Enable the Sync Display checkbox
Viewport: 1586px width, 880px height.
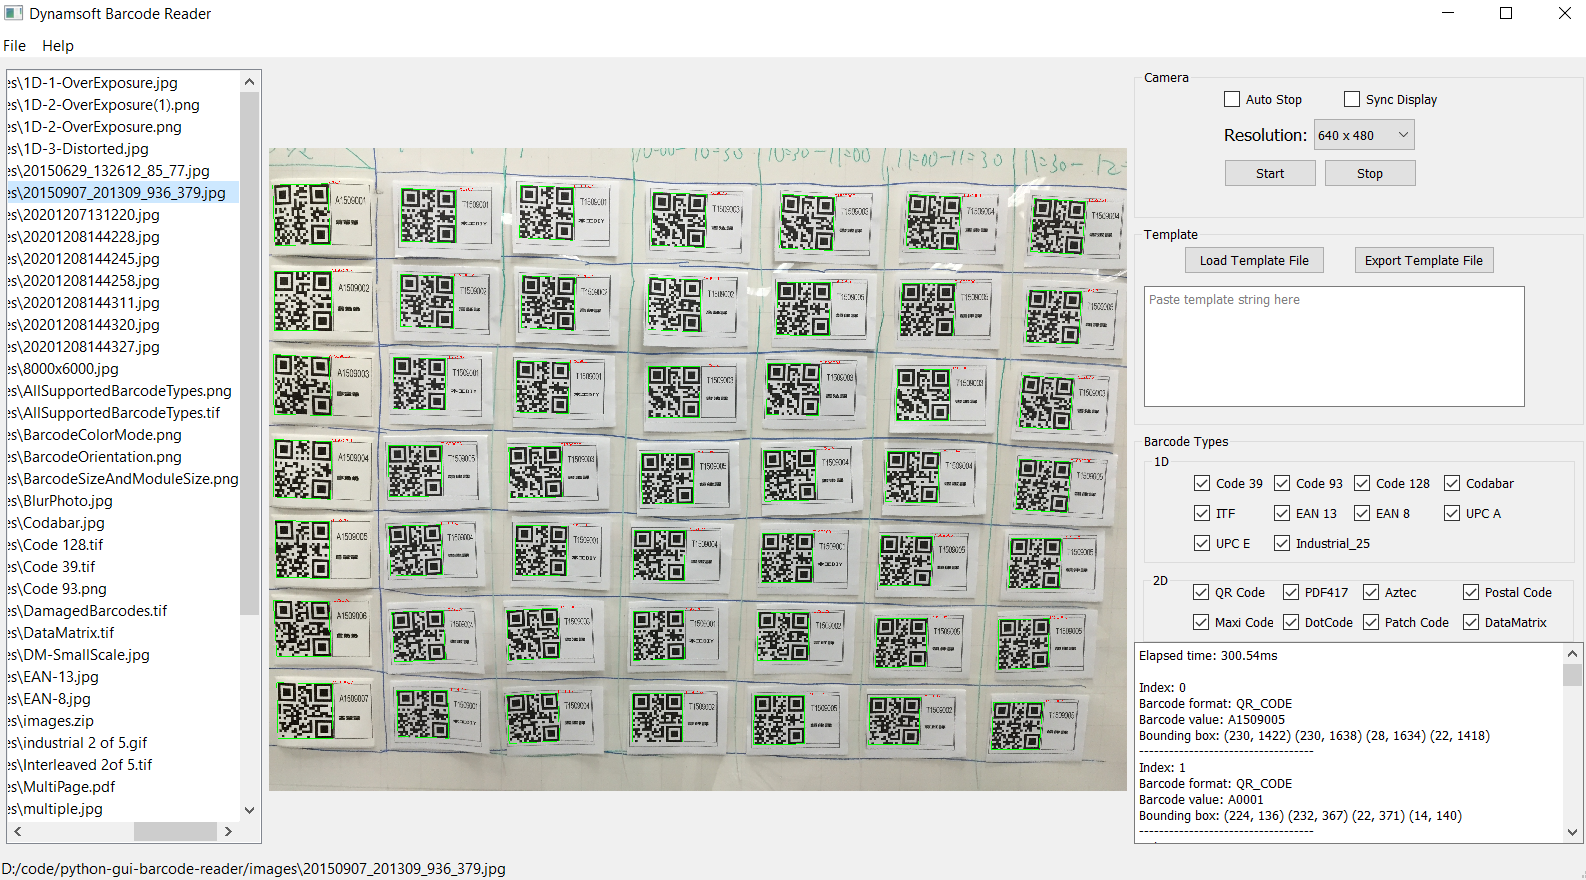(x=1352, y=99)
